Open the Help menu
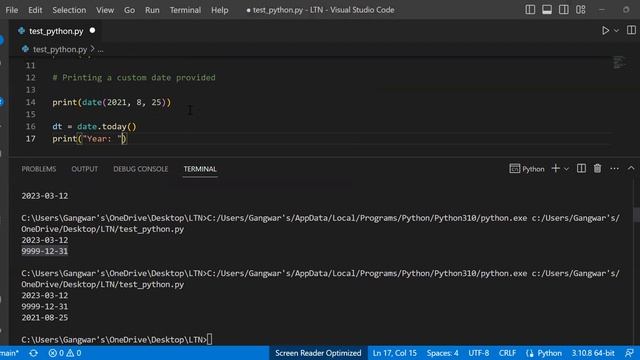The width and height of the screenshot is (640, 360). coord(220,10)
